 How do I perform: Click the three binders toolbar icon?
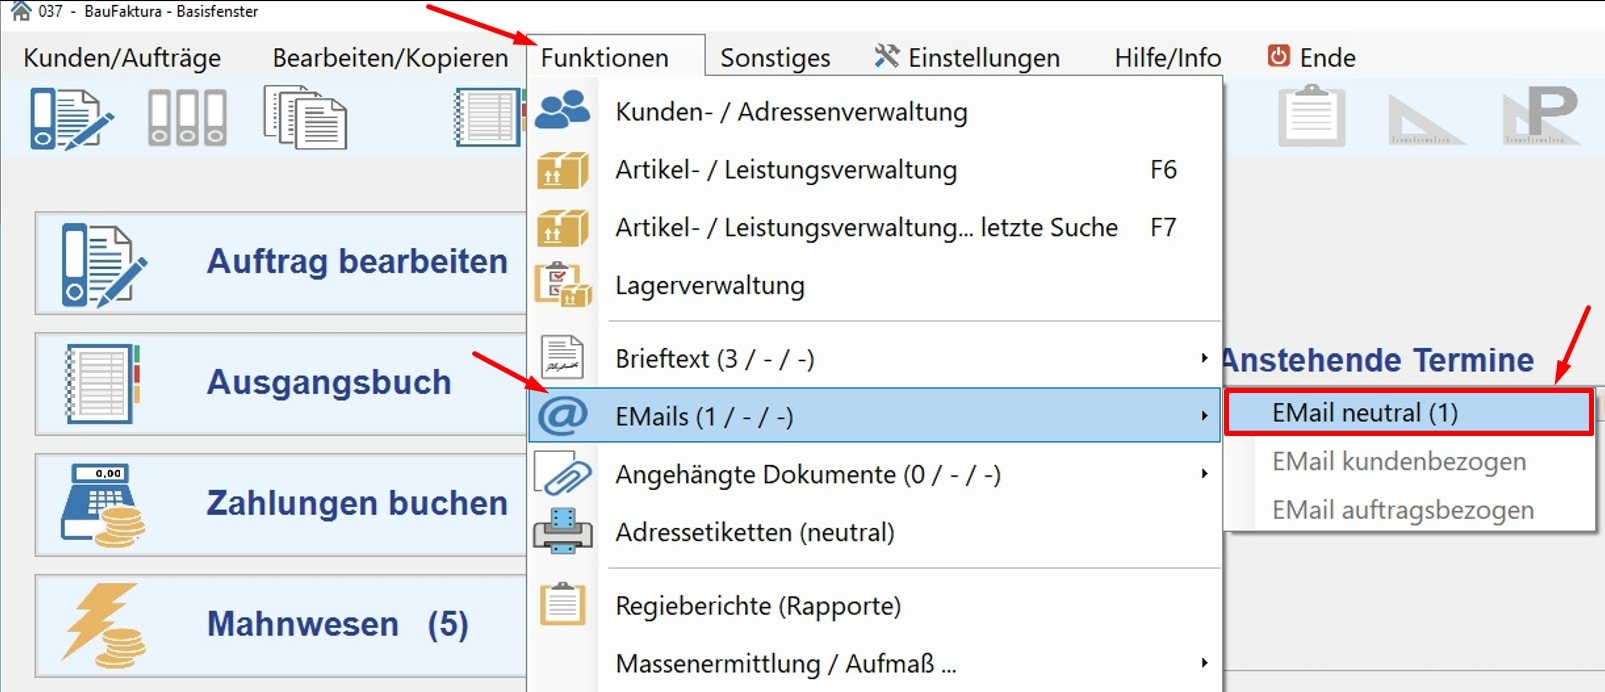(187, 118)
